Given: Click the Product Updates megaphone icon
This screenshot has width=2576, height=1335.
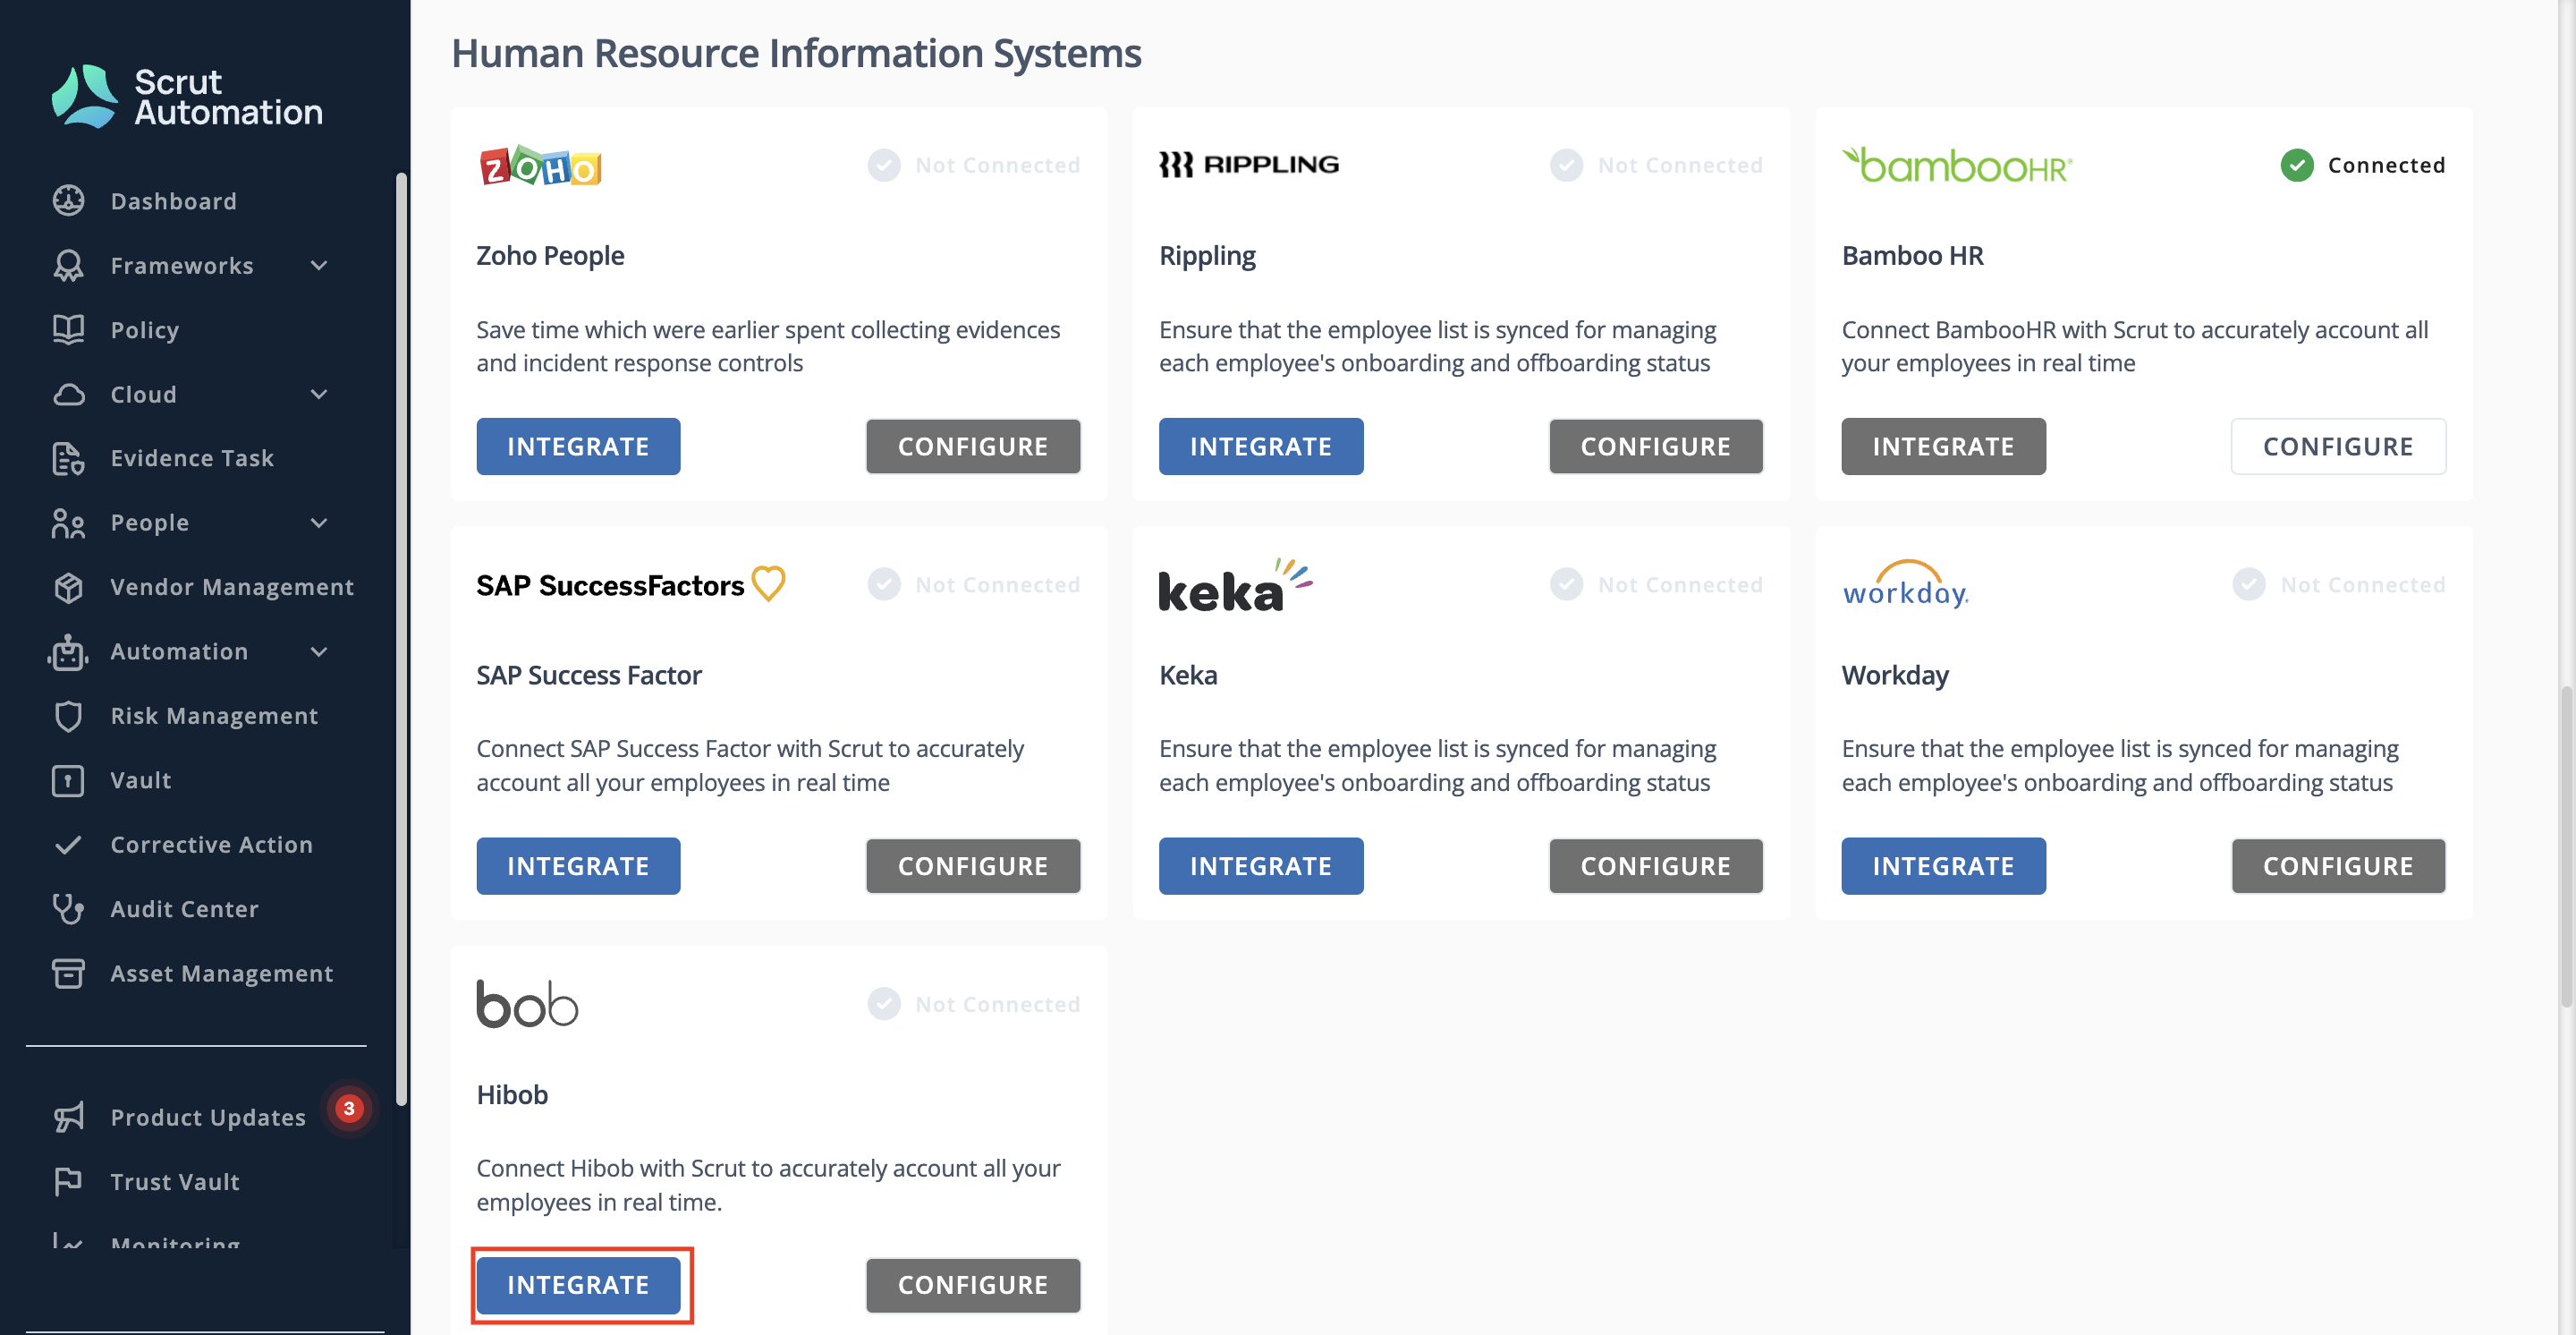Looking at the screenshot, I should (x=68, y=1117).
